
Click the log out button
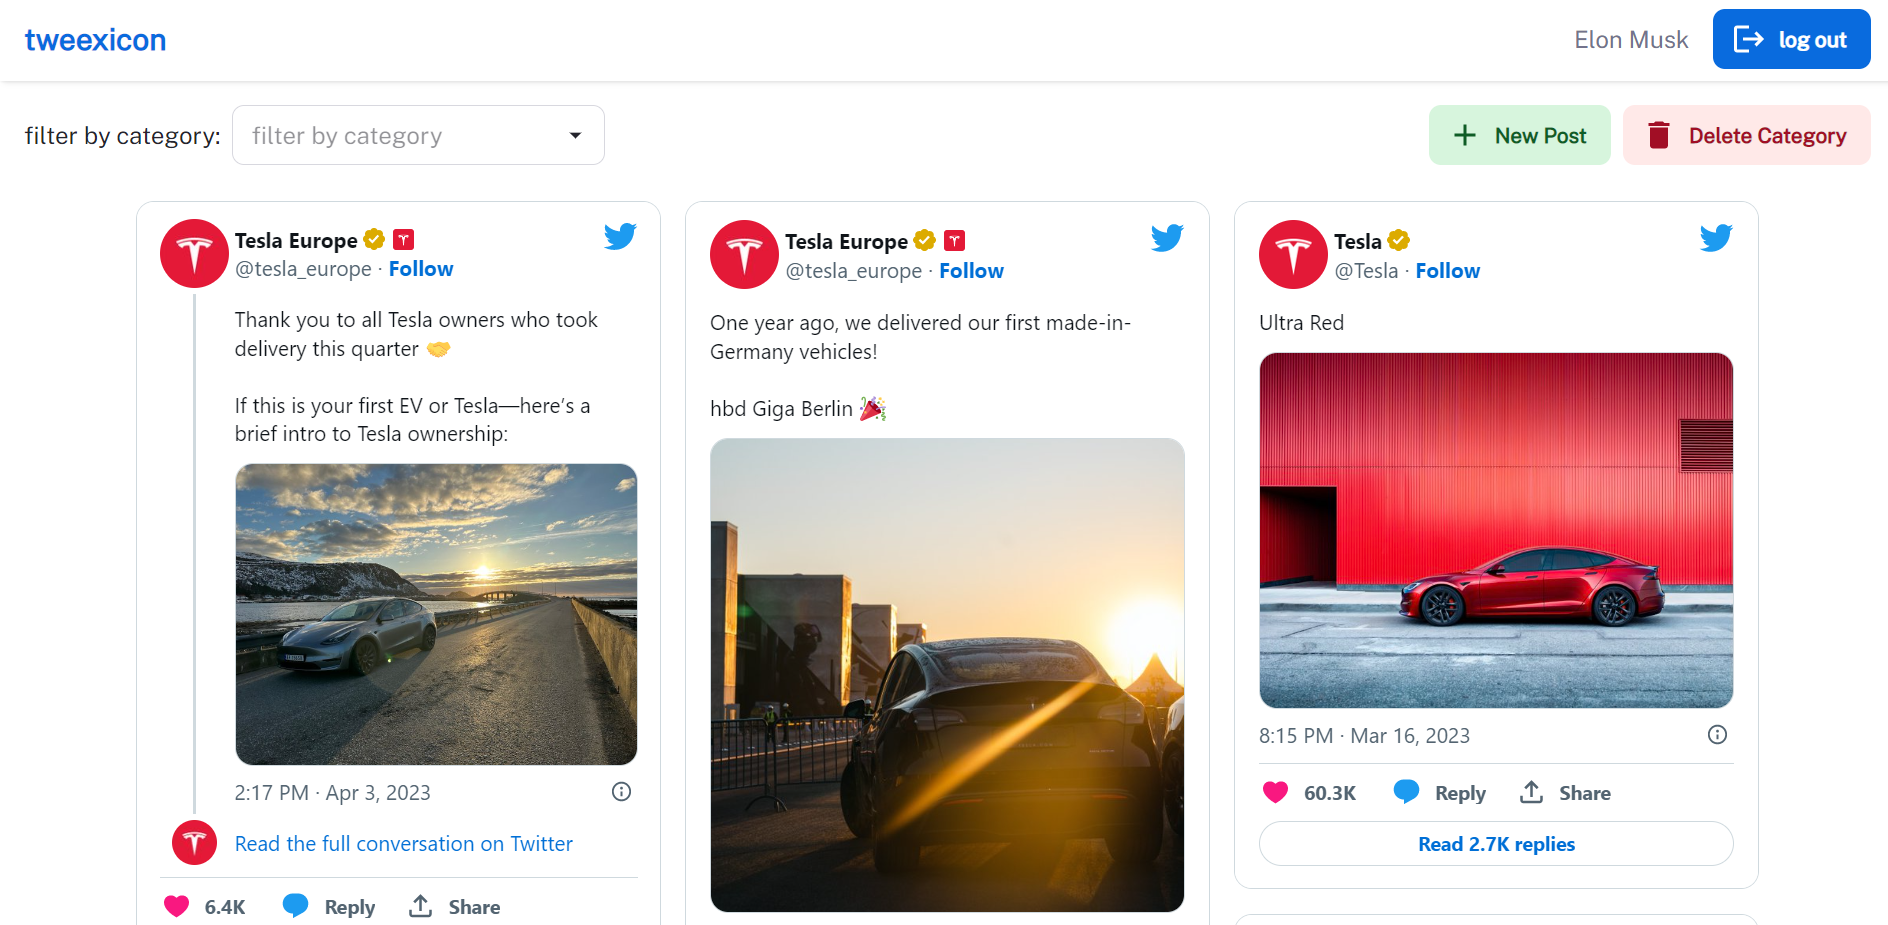click(x=1791, y=39)
